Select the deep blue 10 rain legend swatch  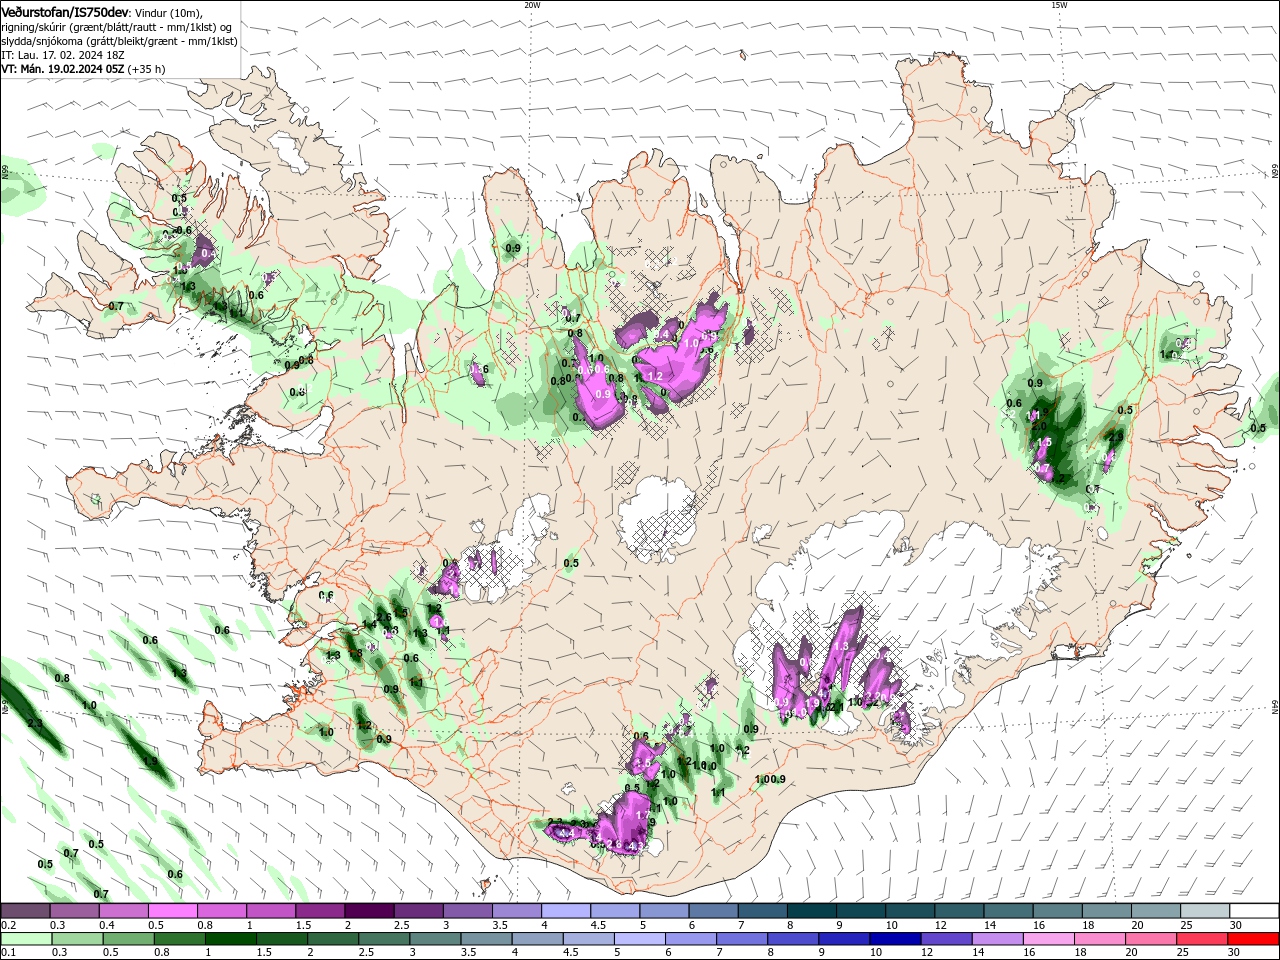(895, 939)
